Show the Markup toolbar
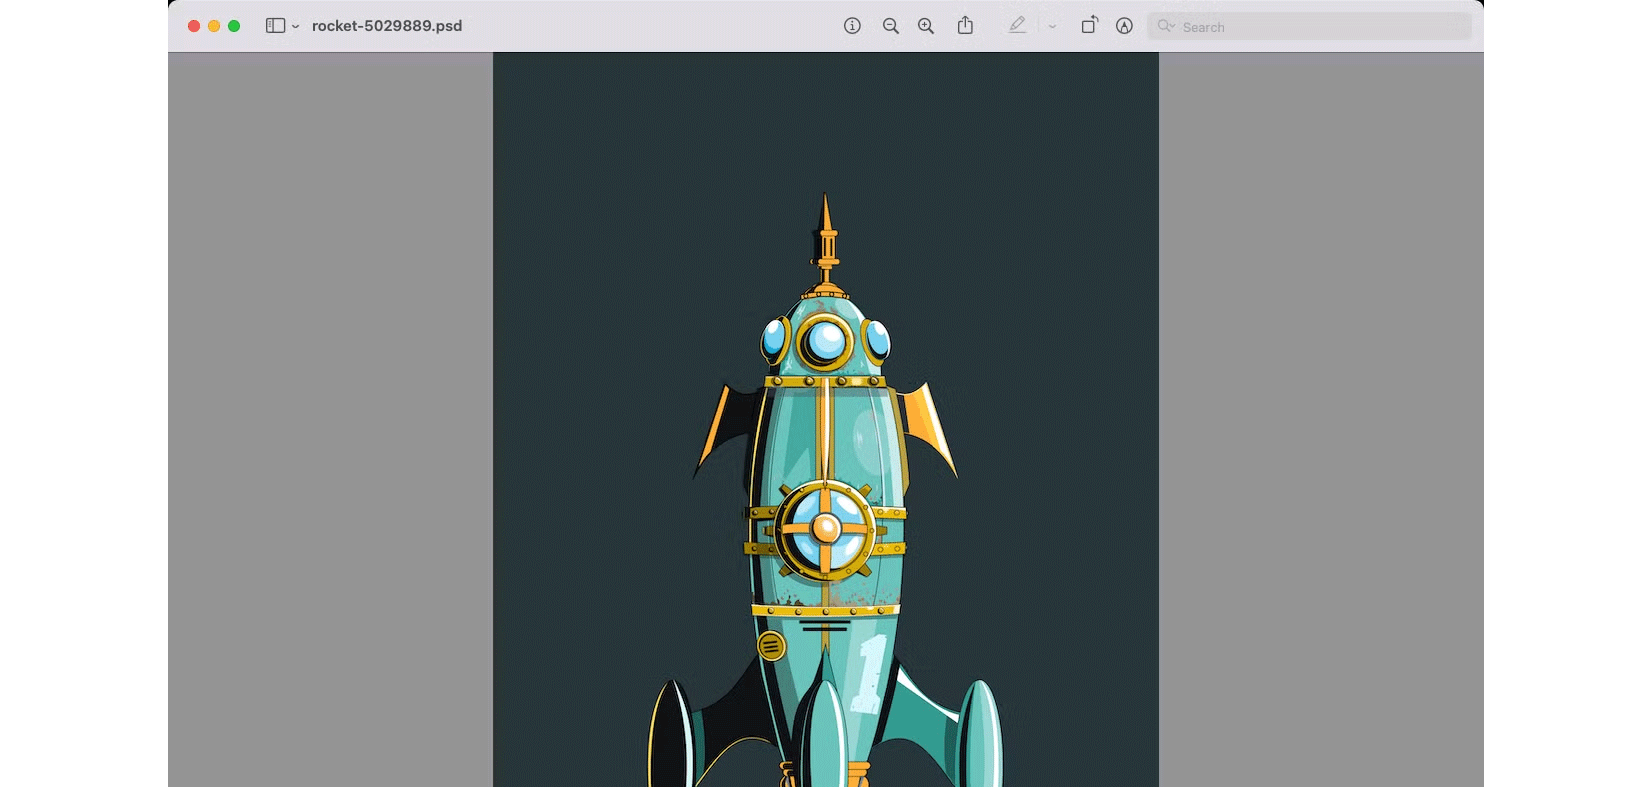Image resolution: width=1650 pixels, height=787 pixels. coord(1124,26)
